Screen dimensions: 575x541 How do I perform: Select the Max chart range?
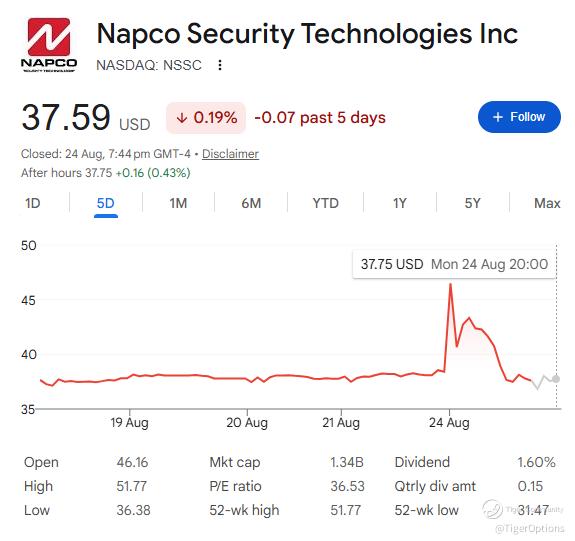(x=547, y=203)
